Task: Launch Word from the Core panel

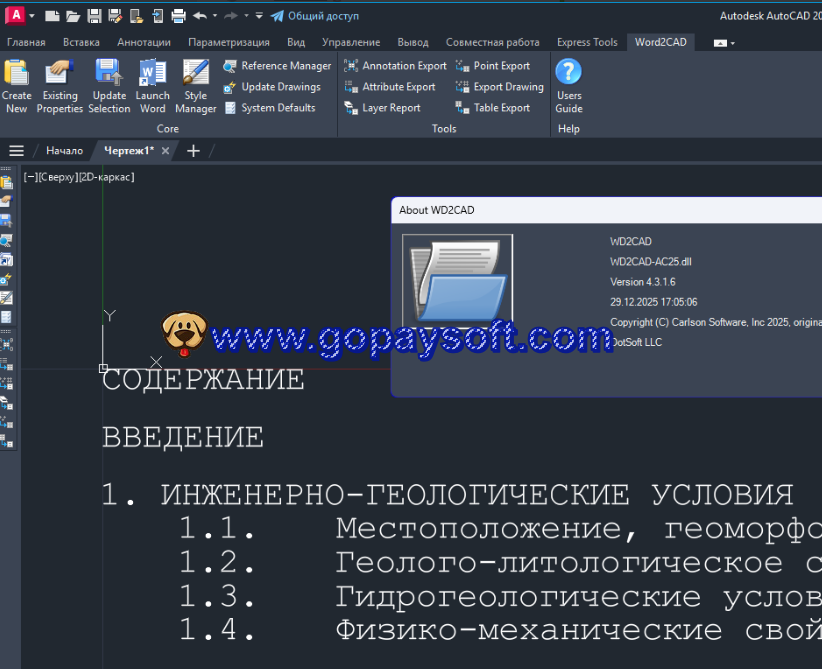Action: click(152, 86)
